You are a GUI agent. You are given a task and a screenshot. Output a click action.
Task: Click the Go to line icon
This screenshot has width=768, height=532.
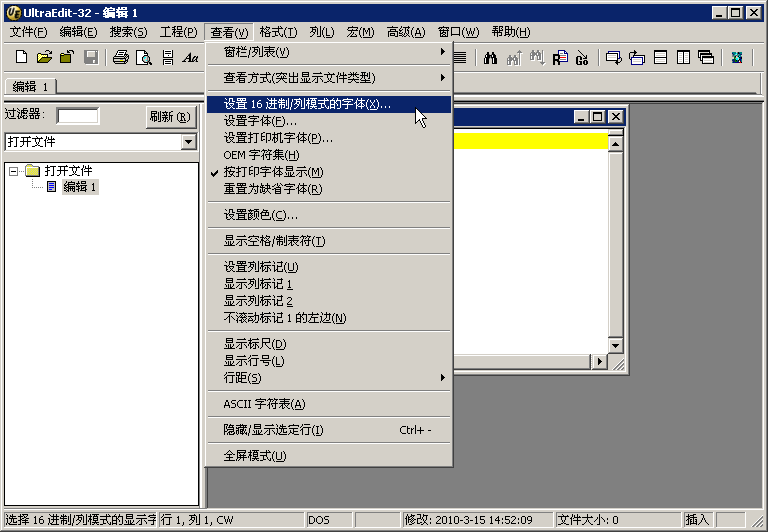pyautogui.click(x=582, y=58)
